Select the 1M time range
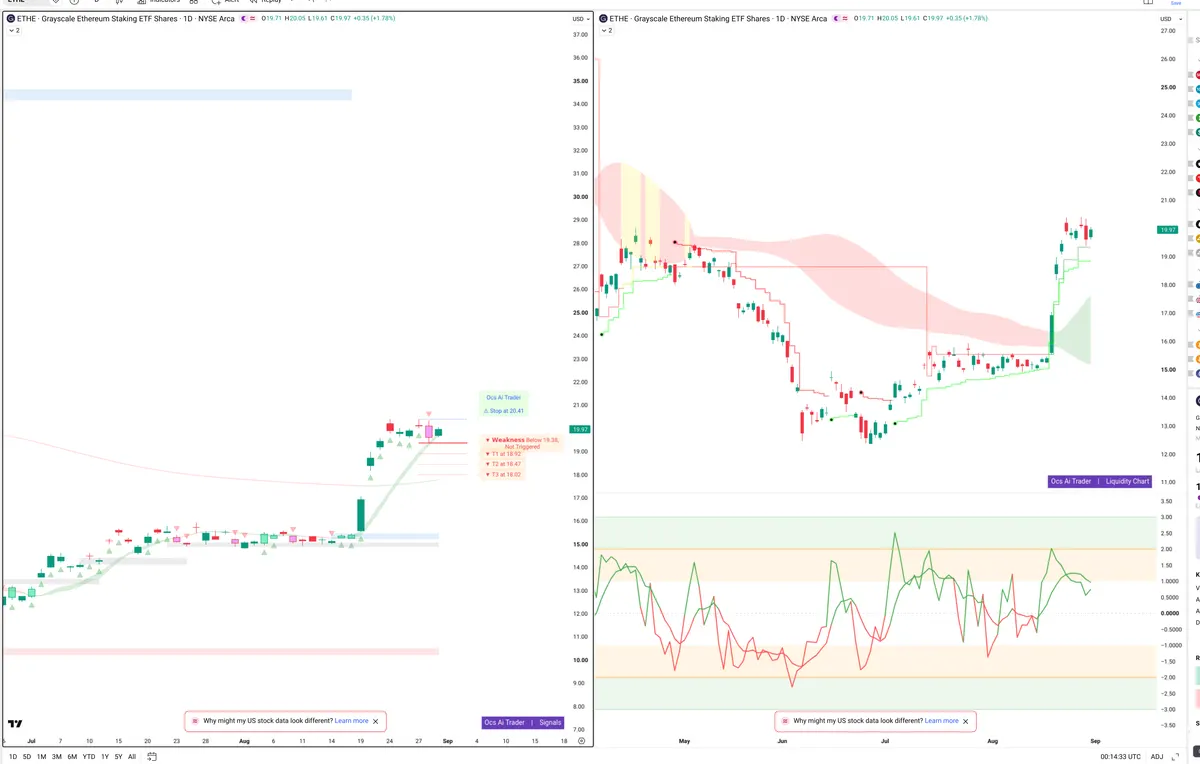The height and width of the screenshot is (764, 1200). pyautogui.click(x=41, y=756)
